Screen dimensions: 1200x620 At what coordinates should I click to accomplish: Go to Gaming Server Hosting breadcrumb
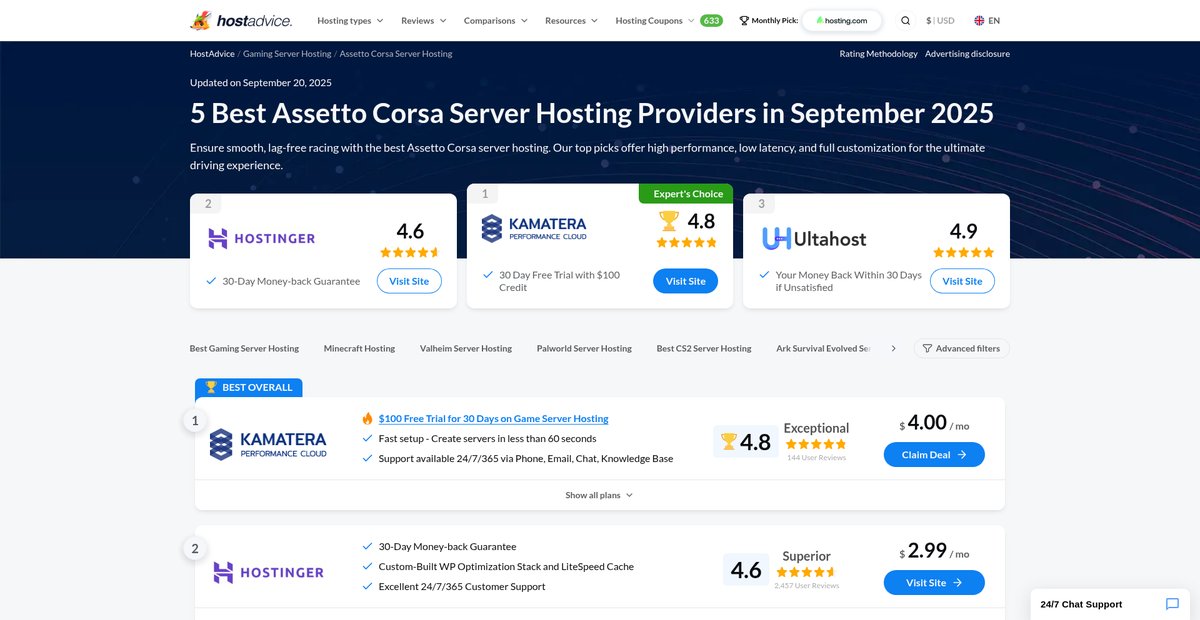tap(287, 54)
